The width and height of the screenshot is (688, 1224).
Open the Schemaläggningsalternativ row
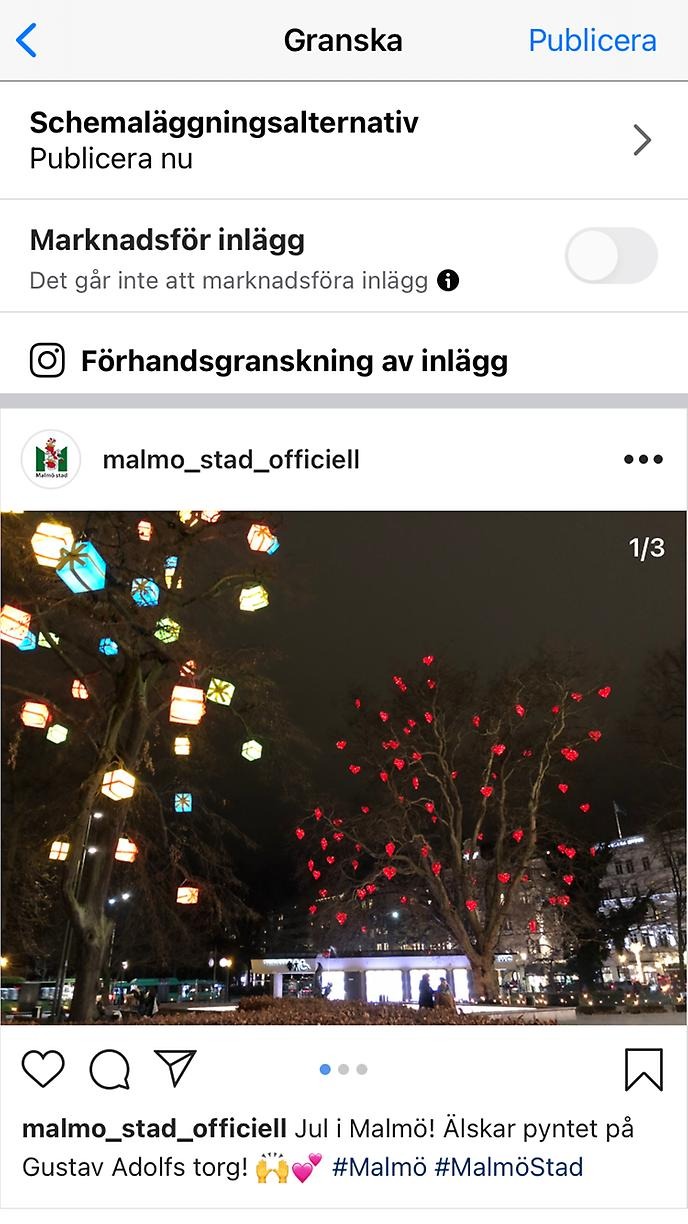(344, 141)
